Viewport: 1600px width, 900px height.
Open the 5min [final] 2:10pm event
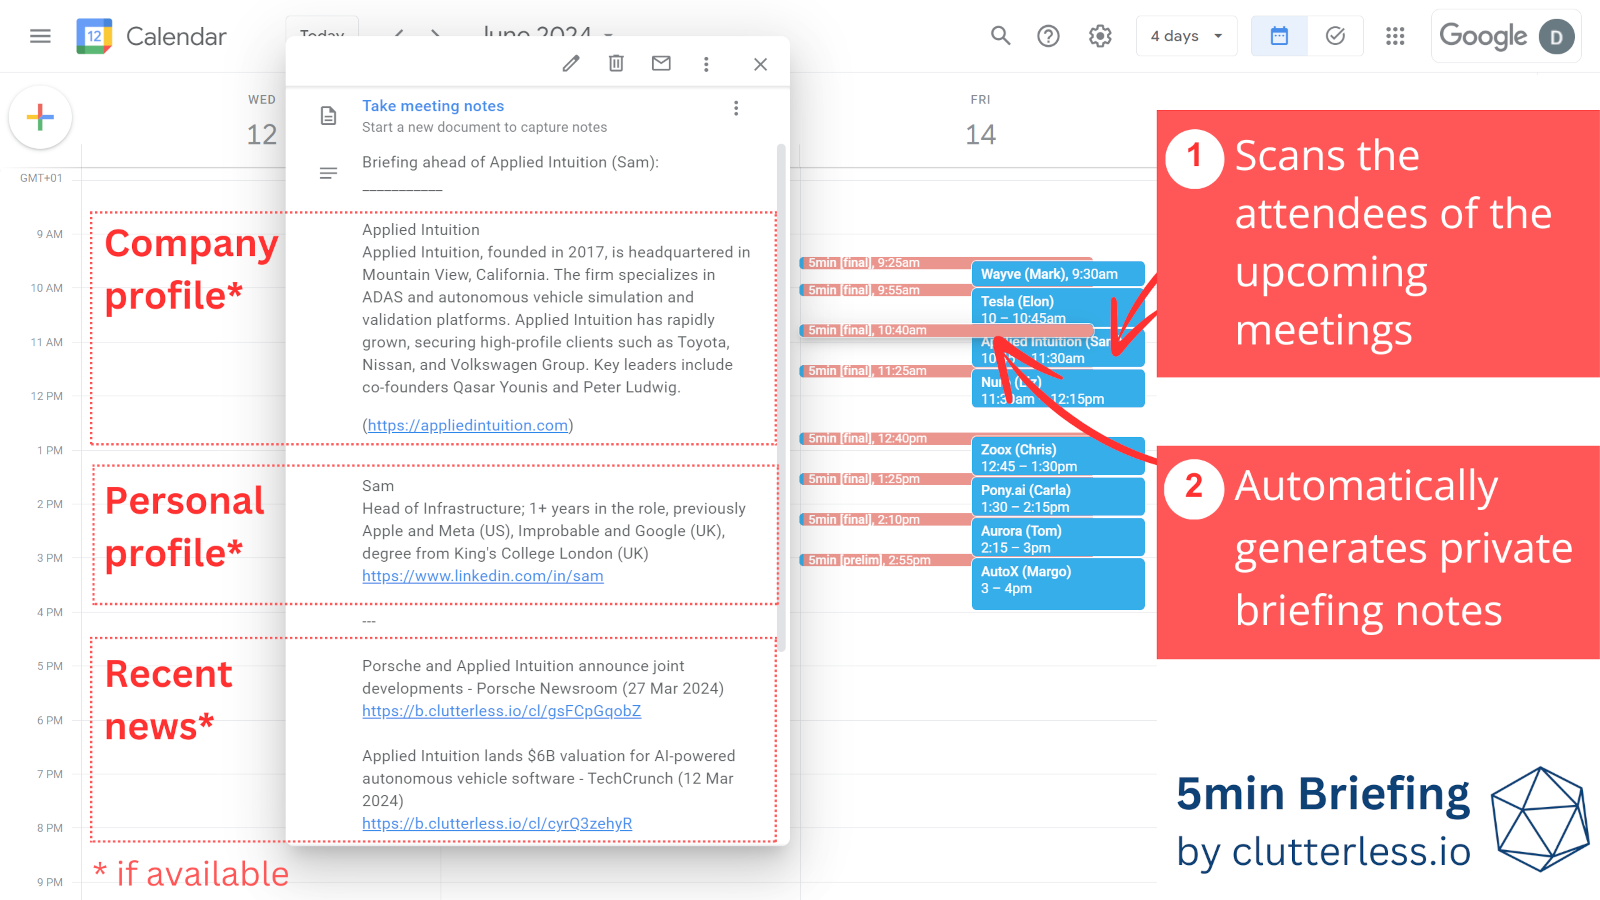pos(885,520)
